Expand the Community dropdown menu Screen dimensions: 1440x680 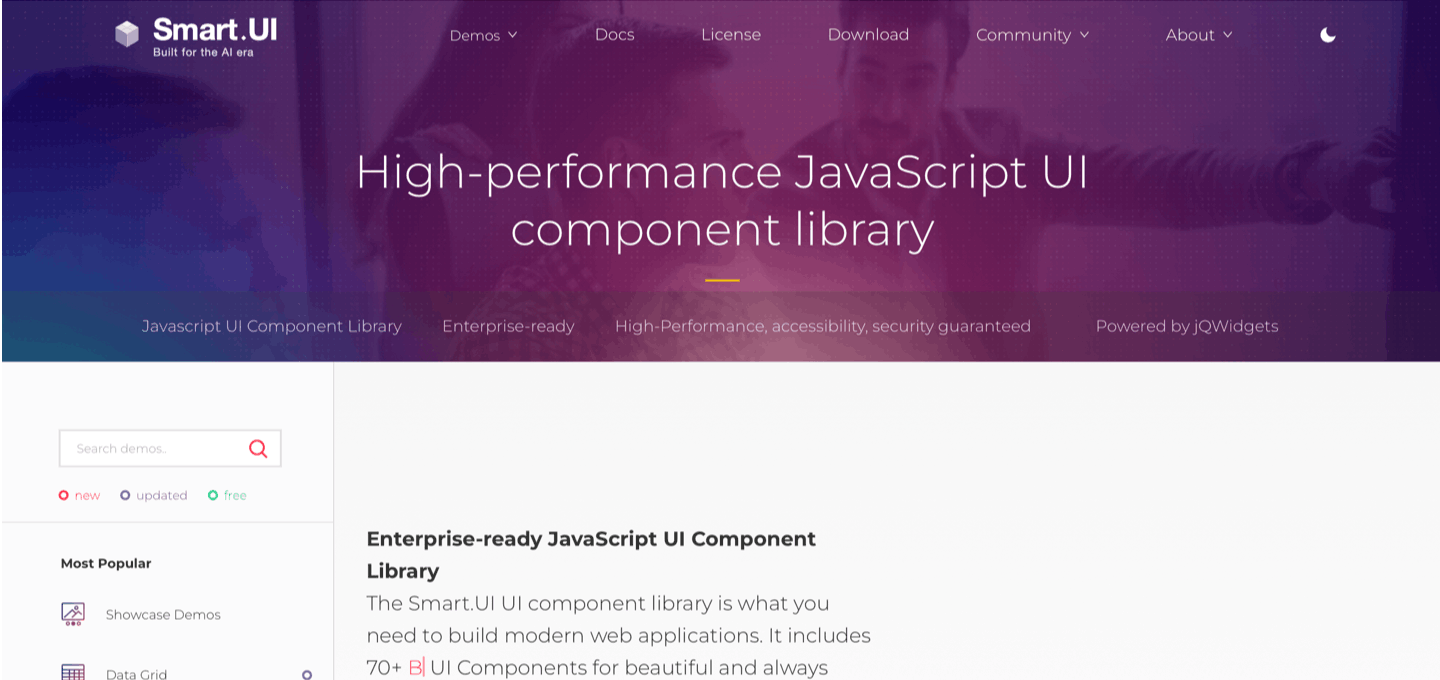[1032, 35]
